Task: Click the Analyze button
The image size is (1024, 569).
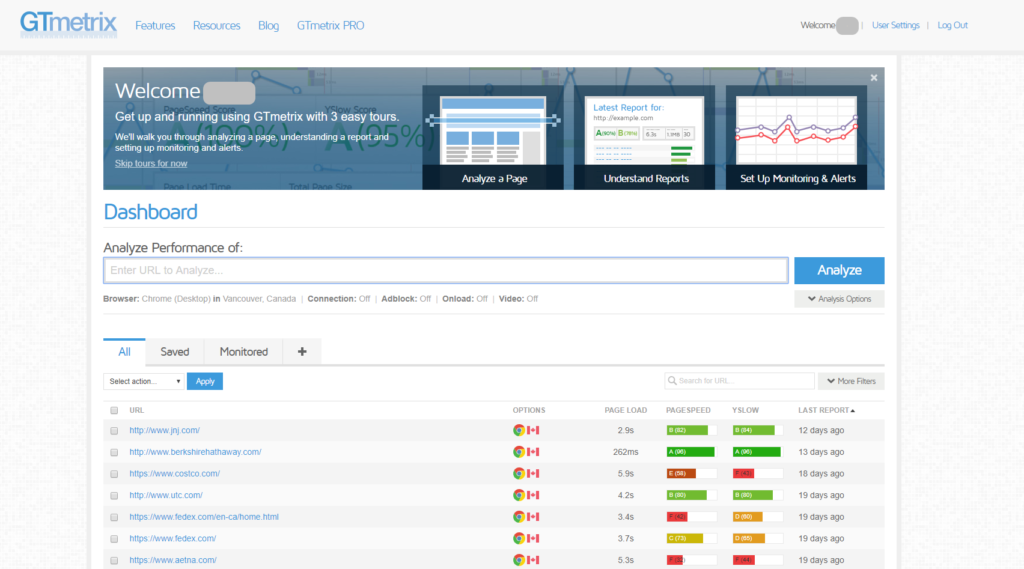Action: (x=839, y=270)
